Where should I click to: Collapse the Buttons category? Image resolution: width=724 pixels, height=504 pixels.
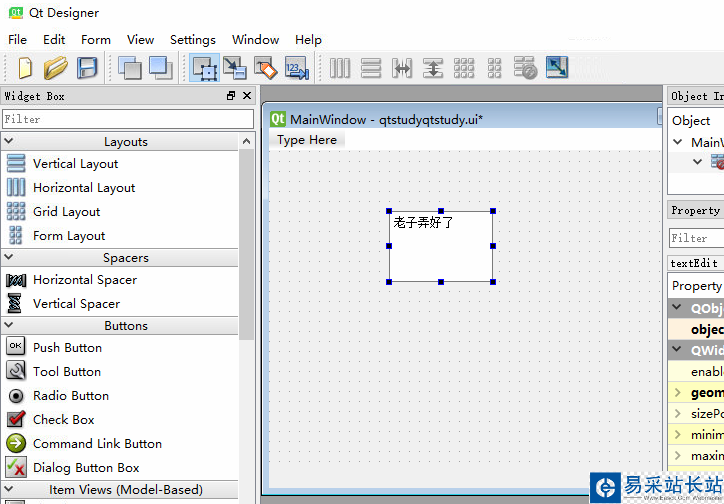[9, 324]
